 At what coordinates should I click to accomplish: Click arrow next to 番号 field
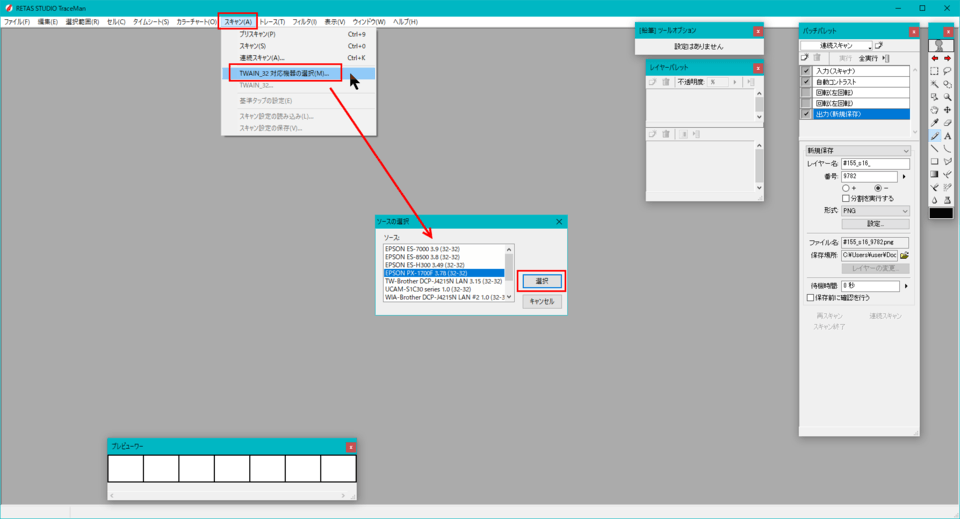click(x=904, y=176)
